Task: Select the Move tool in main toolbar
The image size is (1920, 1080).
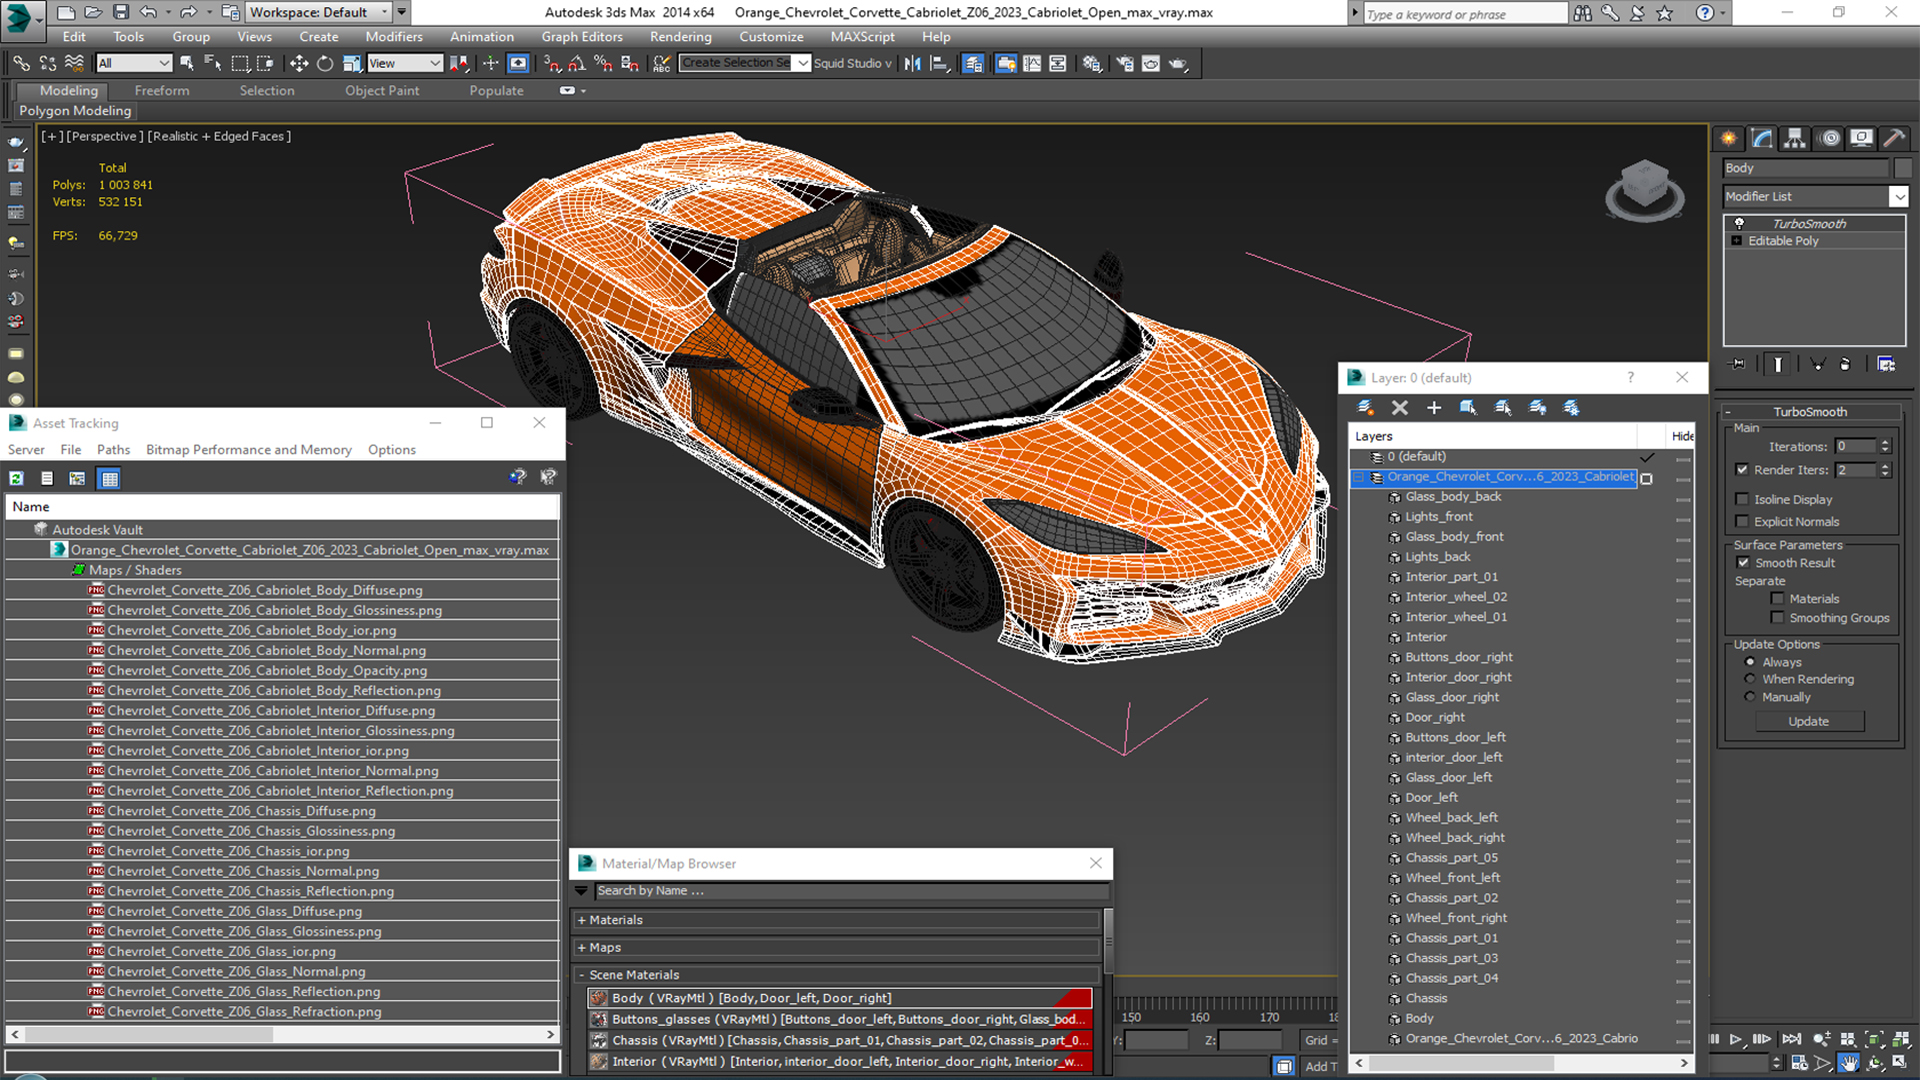Action: [x=299, y=63]
